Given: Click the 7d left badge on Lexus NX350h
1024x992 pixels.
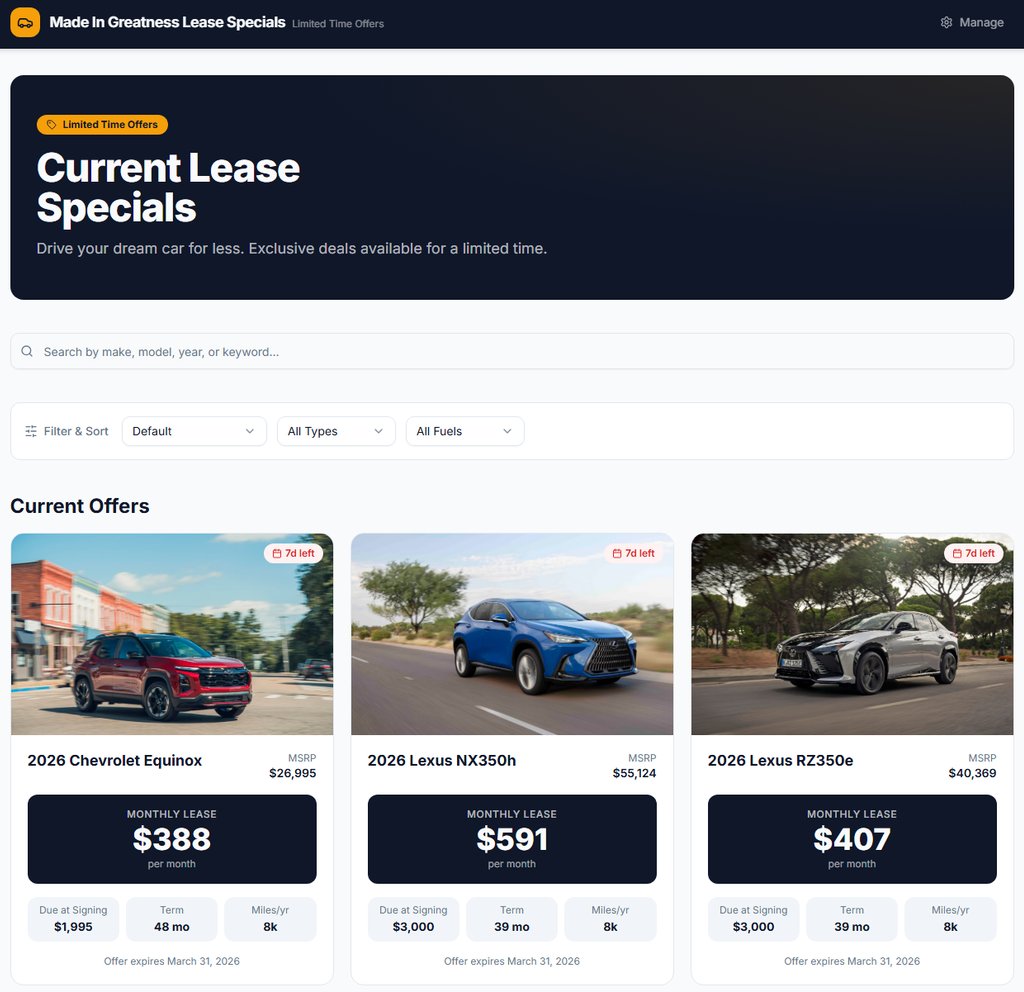Looking at the screenshot, I should [634, 553].
